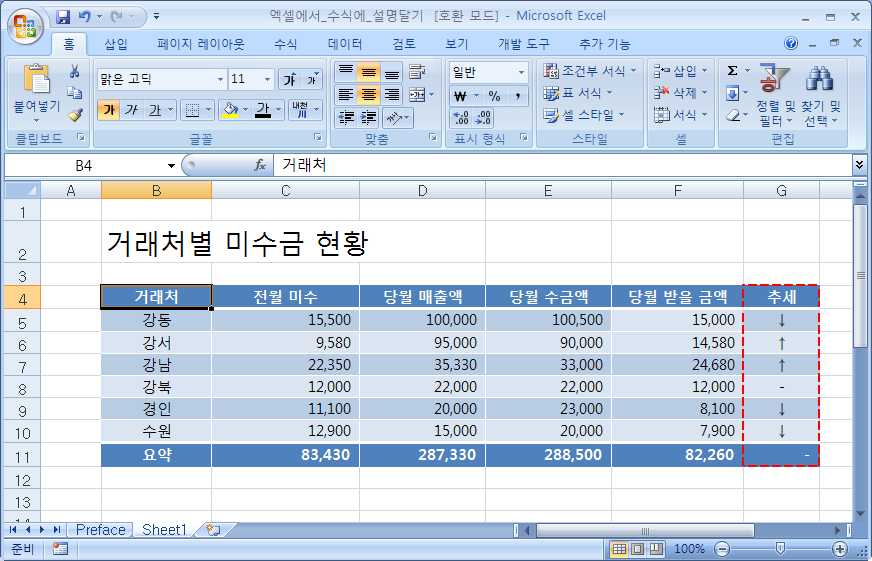Open Excel help question mark

coord(791,43)
